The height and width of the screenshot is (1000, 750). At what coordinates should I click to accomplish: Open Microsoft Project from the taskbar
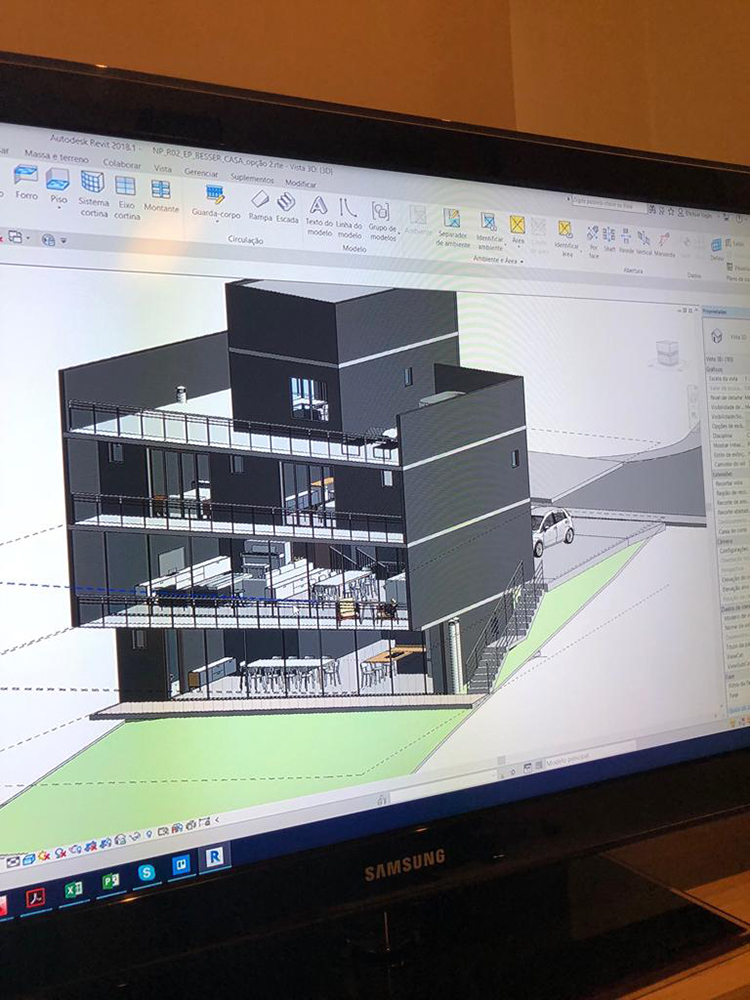click(x=110, y=882)
